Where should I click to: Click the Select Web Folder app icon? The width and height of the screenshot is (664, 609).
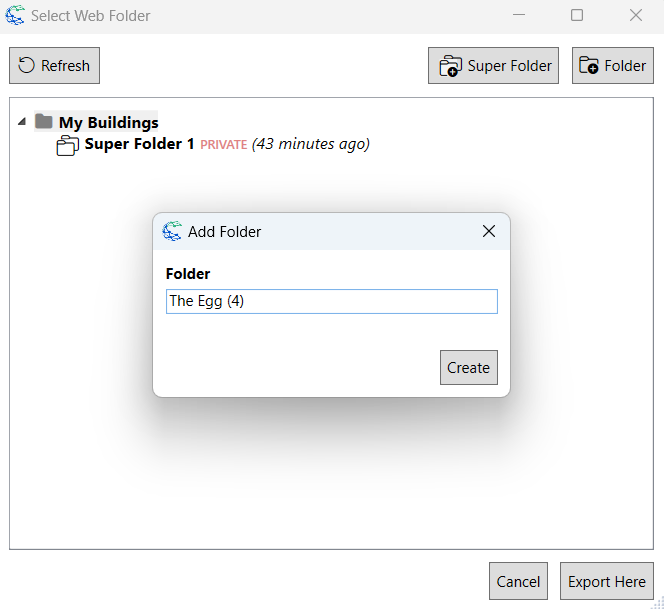click(x=15, y=15)
